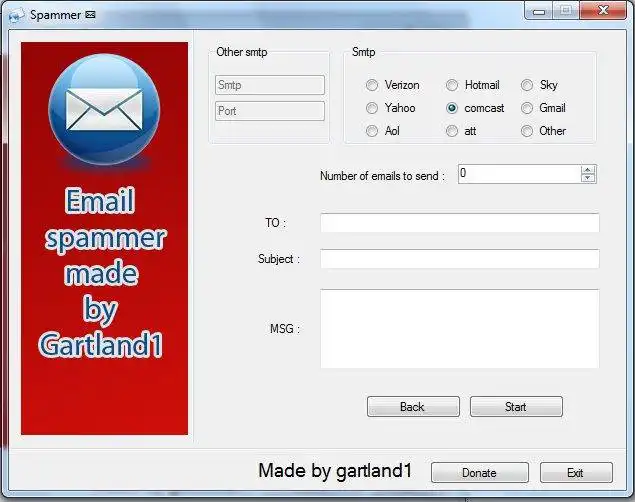Viewport: 635px width, 502px height.
Task: Click the Subject input field
Action: tap(460, 259)
